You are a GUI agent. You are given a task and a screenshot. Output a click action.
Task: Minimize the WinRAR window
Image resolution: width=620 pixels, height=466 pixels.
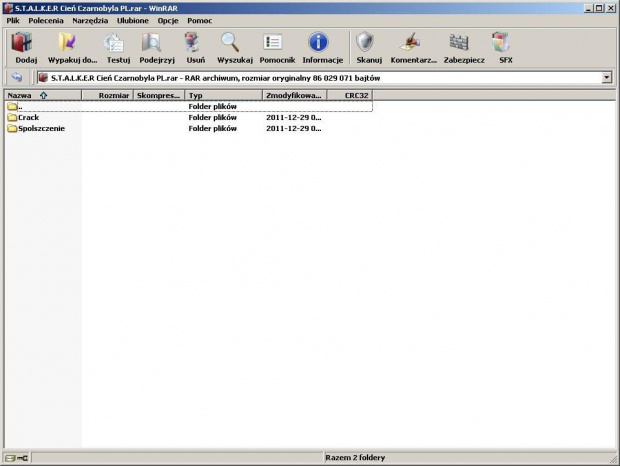tap(589, 8)
